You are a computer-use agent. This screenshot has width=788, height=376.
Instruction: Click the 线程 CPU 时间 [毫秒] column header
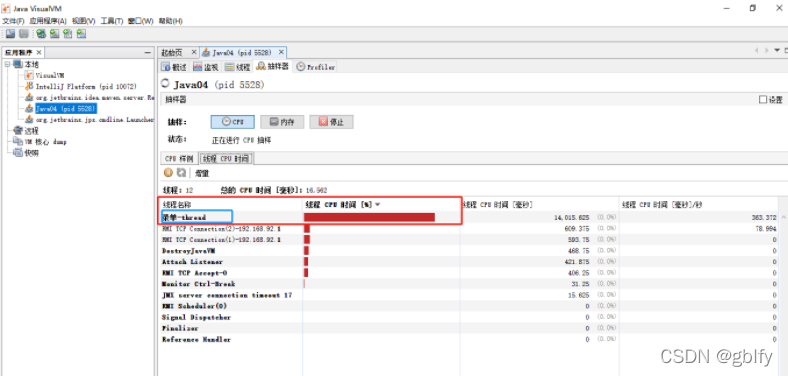[539, 205]
